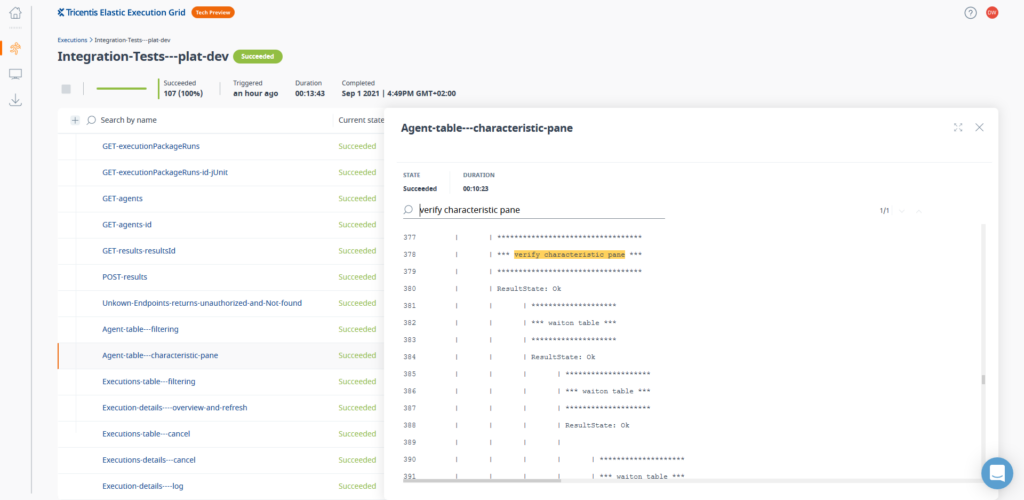Close the Agent-table characteristic-pane panel

coord(979,127)
